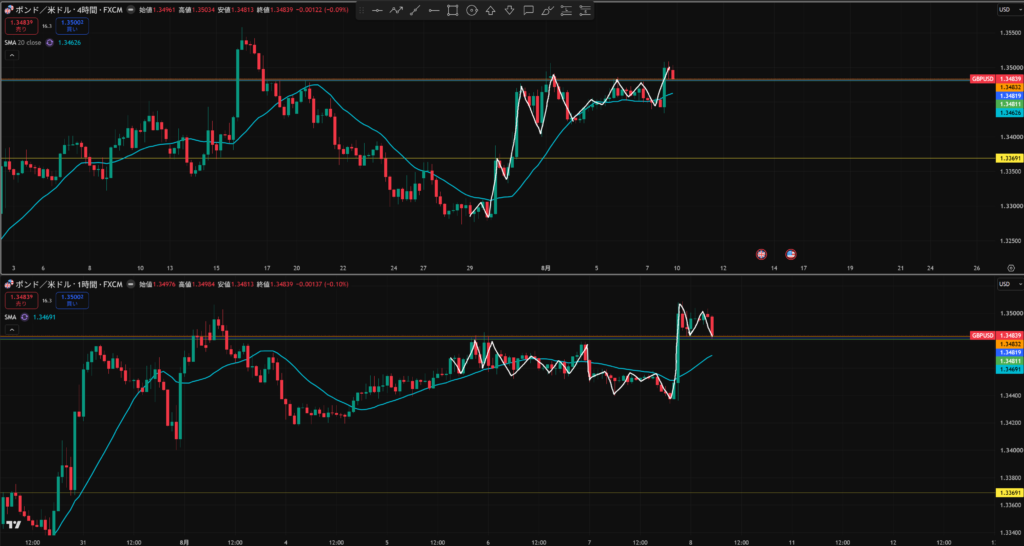Select the SMA label on 1-hour chart
The image size is (1024, 546).
(10, 317)
